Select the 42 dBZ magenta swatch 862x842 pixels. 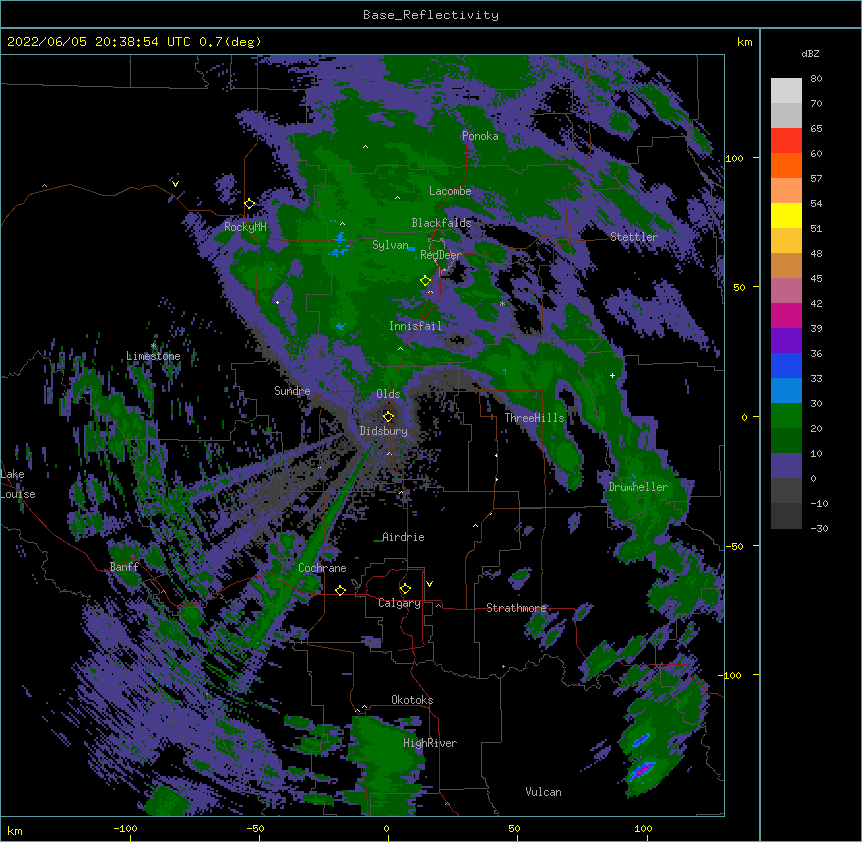point(786,315)
